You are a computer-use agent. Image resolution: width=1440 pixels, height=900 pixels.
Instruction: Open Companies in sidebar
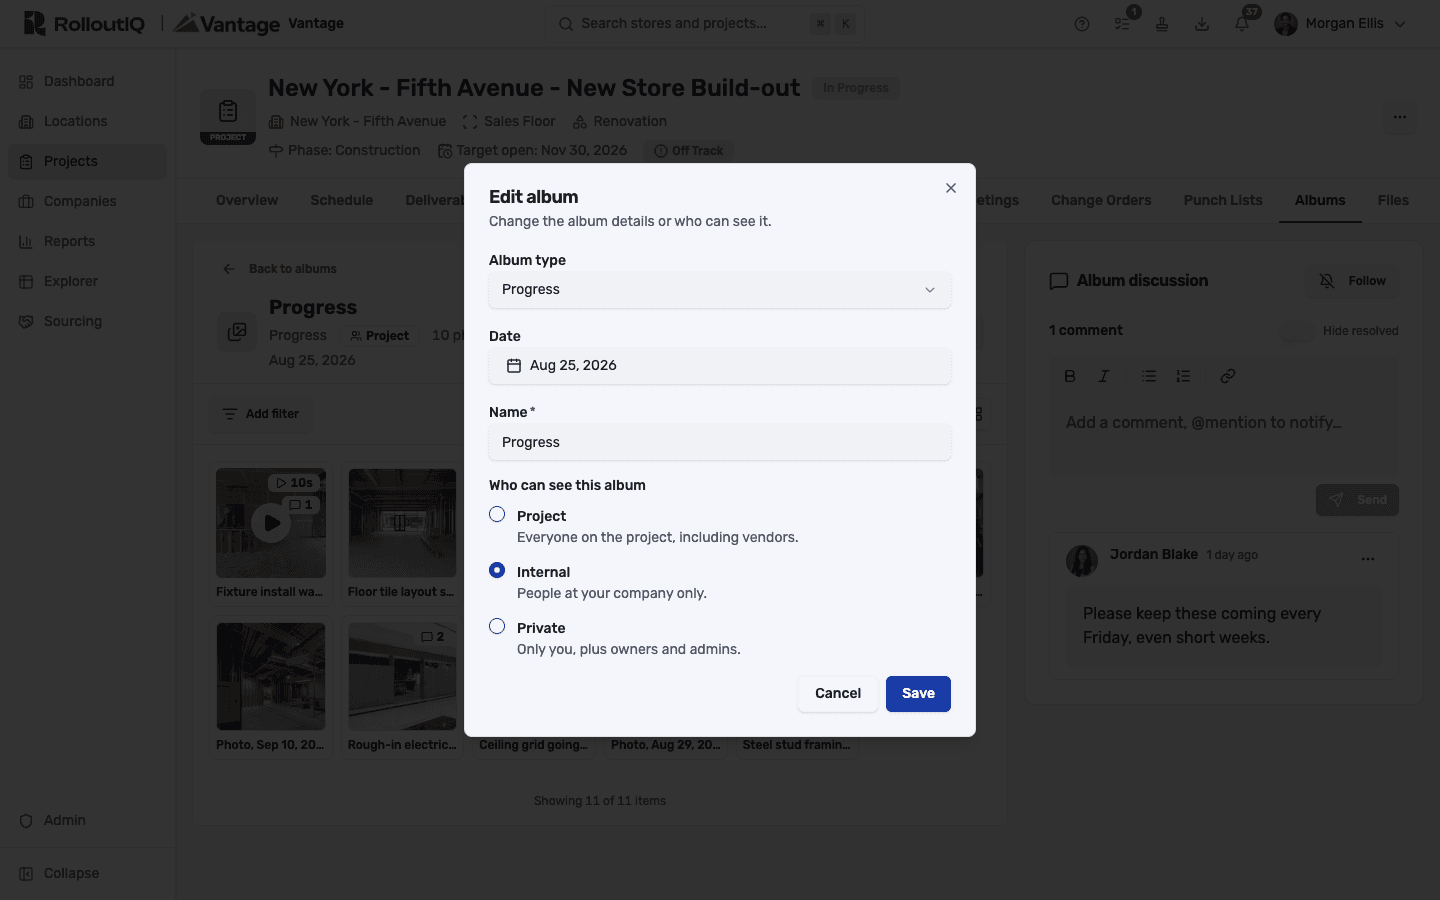point(88,202)
